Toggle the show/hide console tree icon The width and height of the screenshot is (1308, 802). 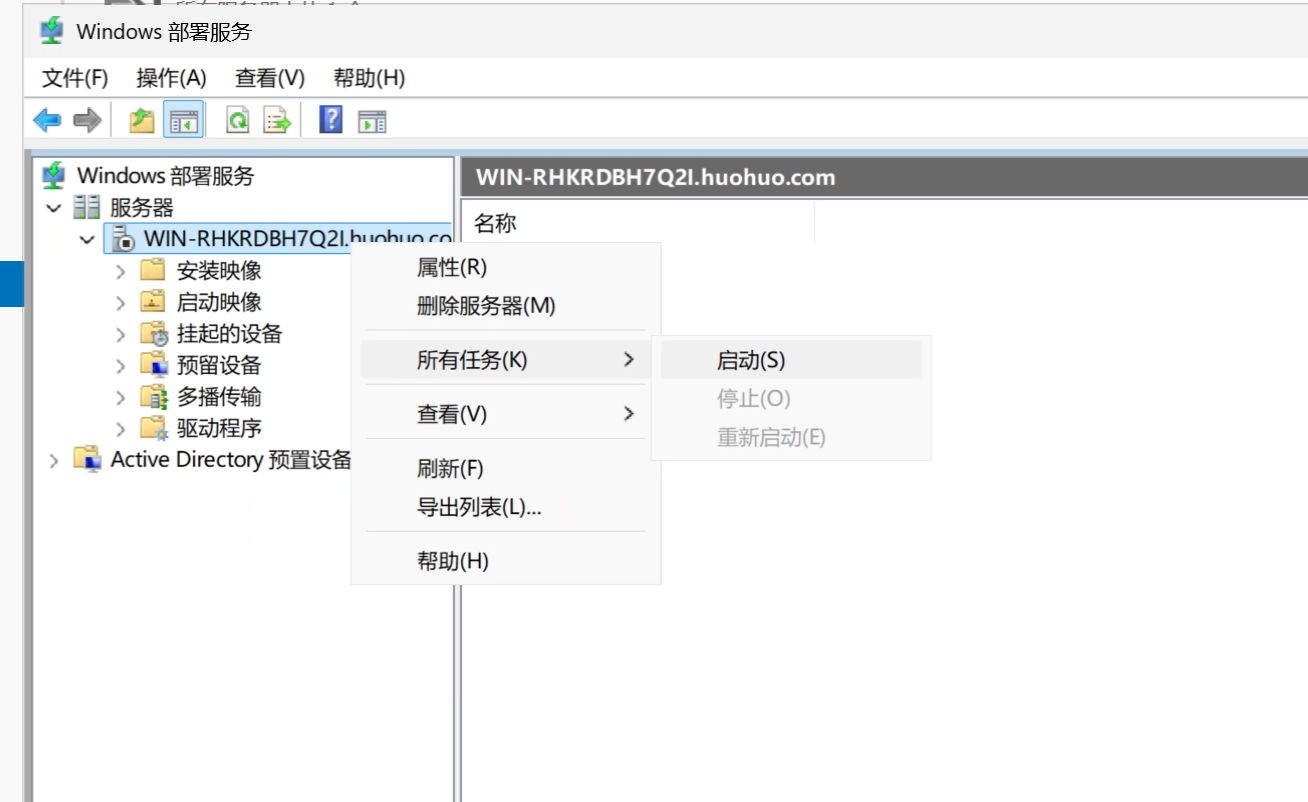point(184,121)
